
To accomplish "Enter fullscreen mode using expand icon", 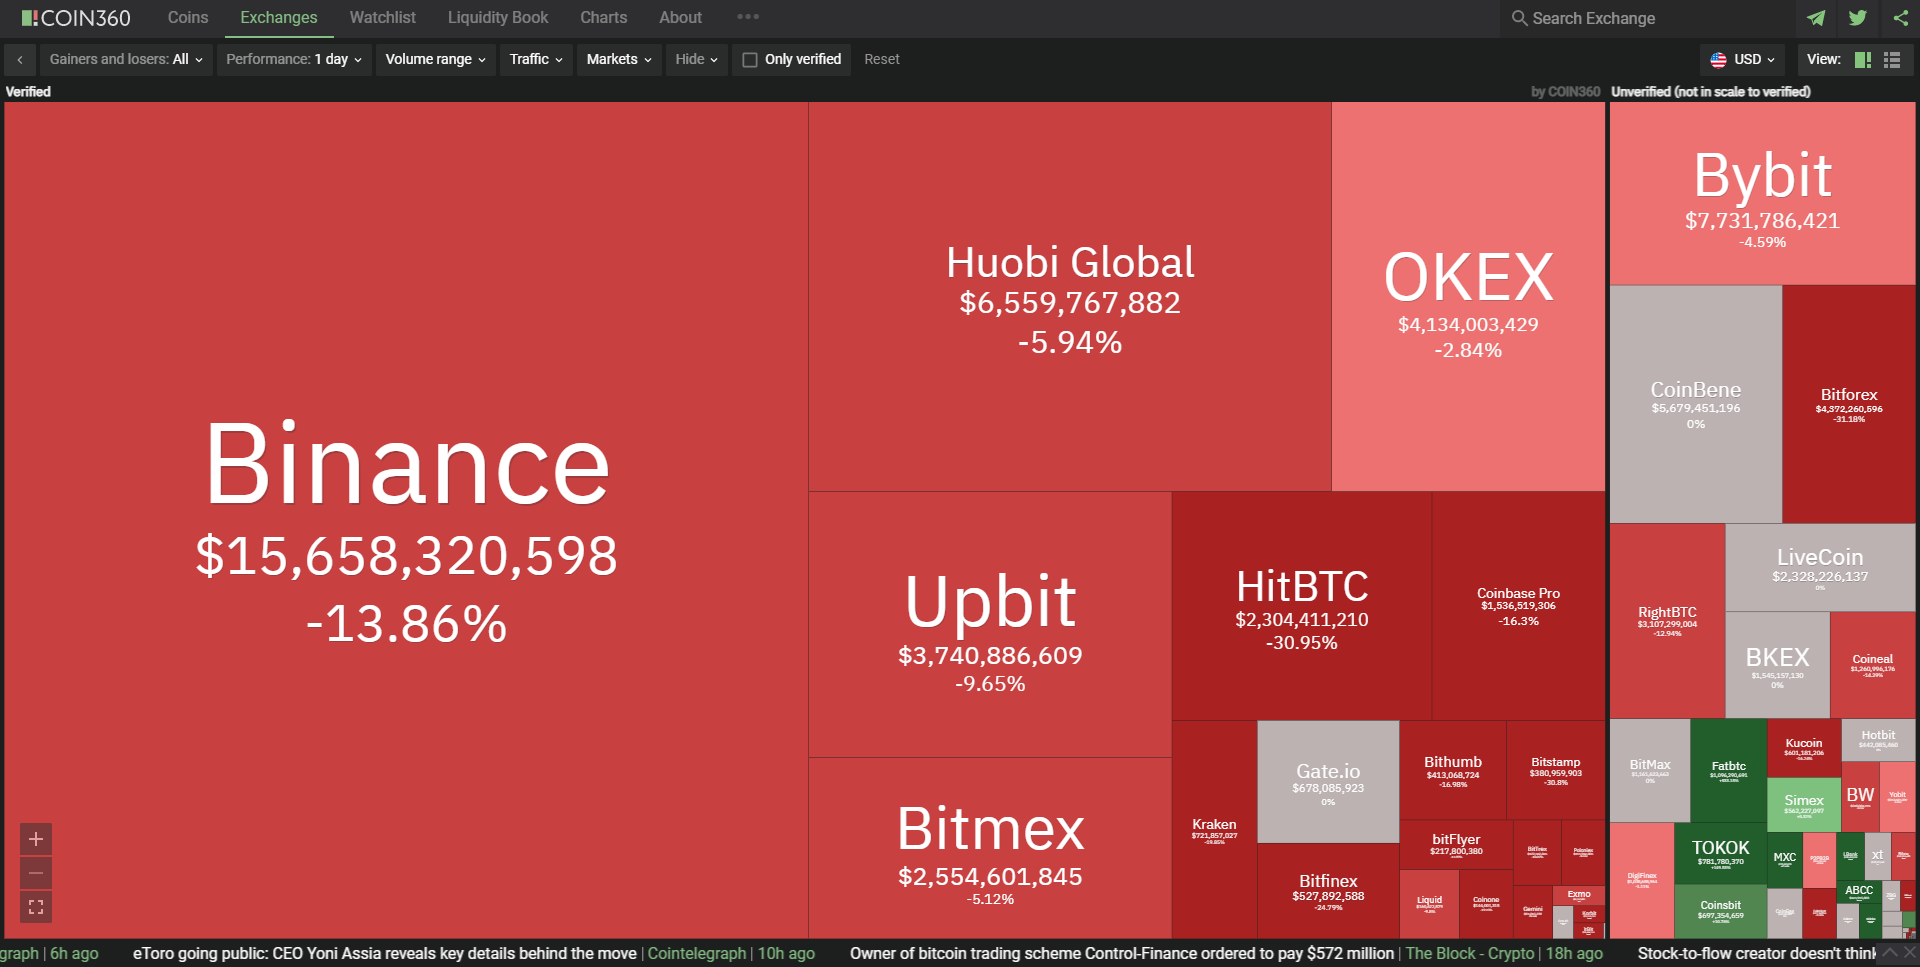I will (x=36, y=907).
